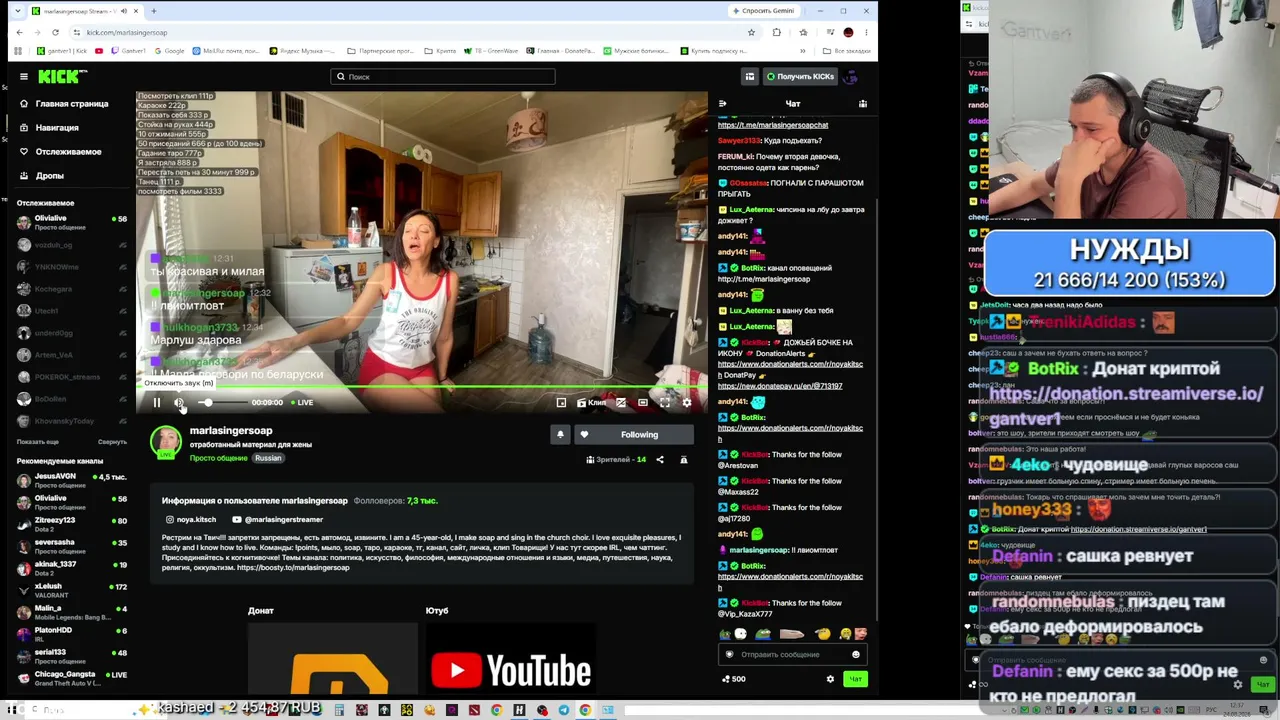Open the new.donatepay.ru link in chat
Image resolution: width=1280 pixels, height=720 pixels.
(780, 386)
